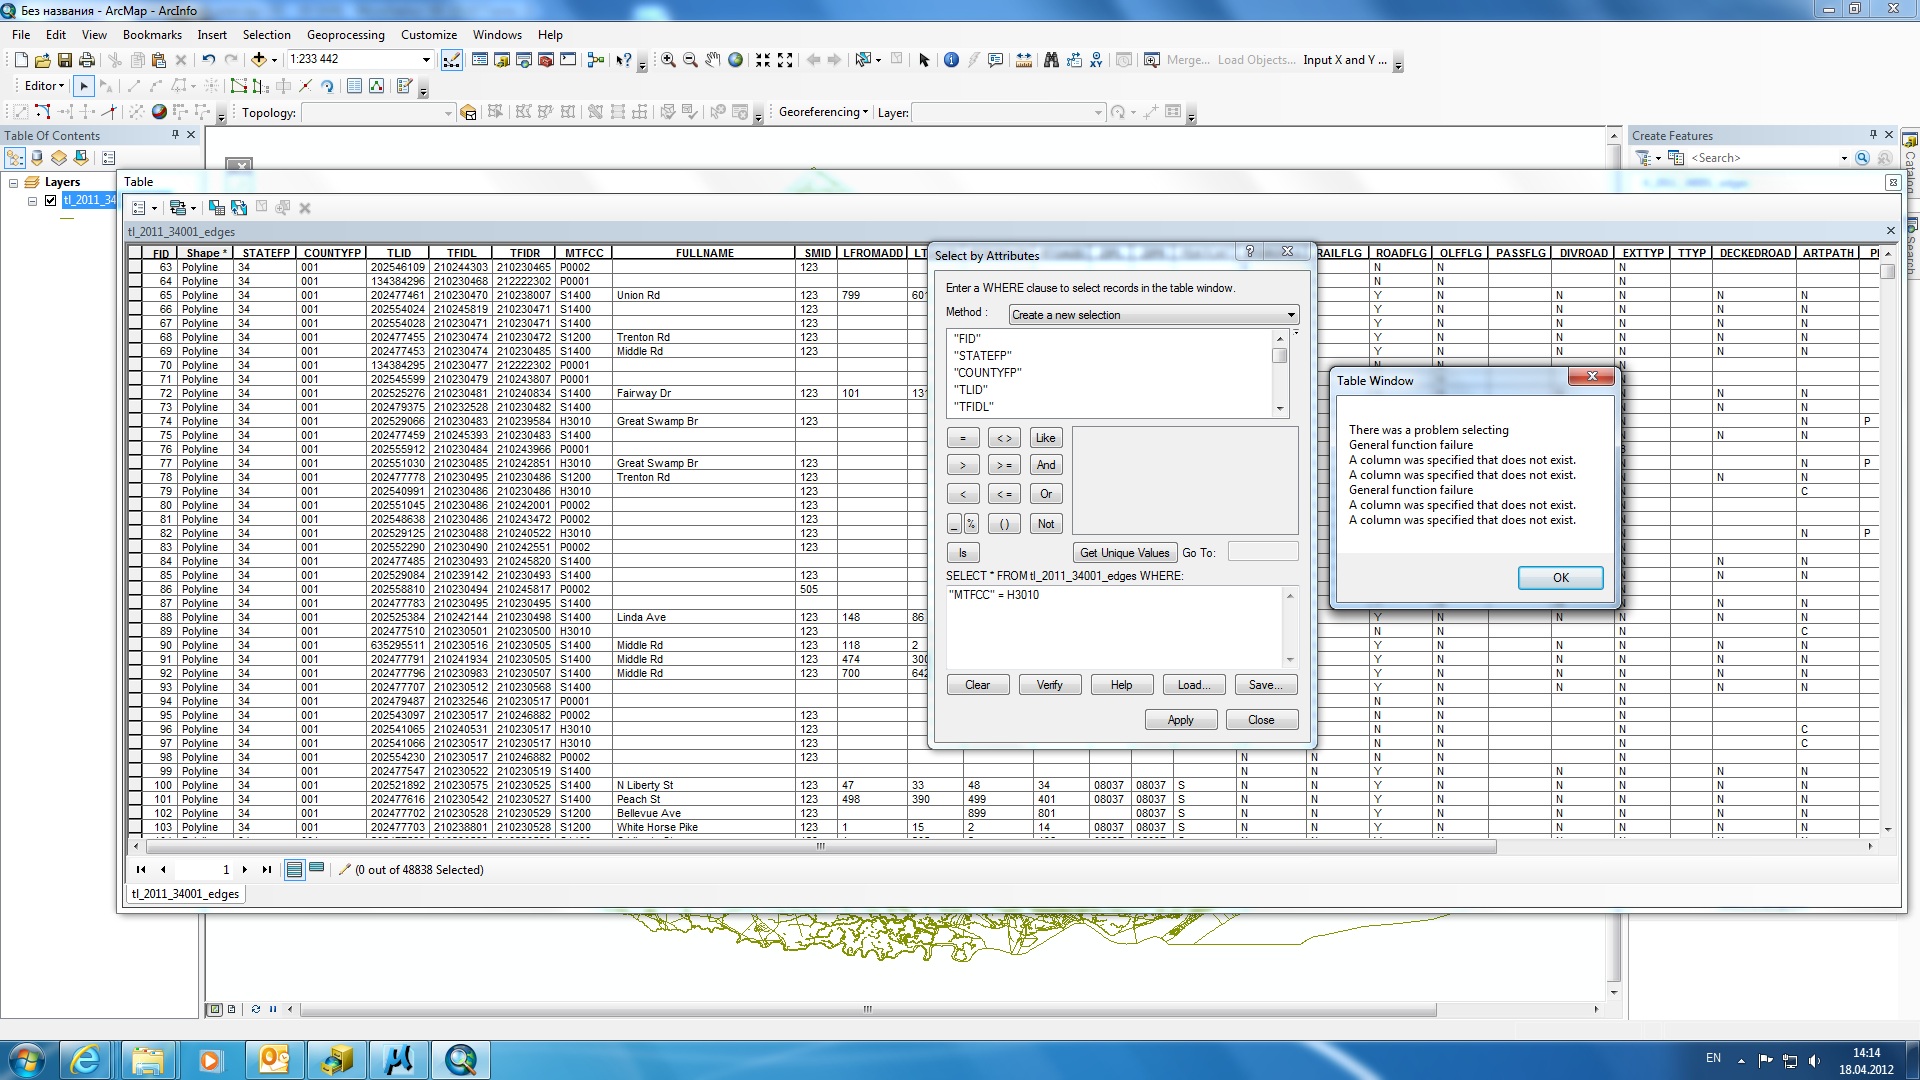The image size is (1920, 1080).
Task: Toggle the tl_2011_34 layer visibility checkbox
Action: click(x=51, y=200)
